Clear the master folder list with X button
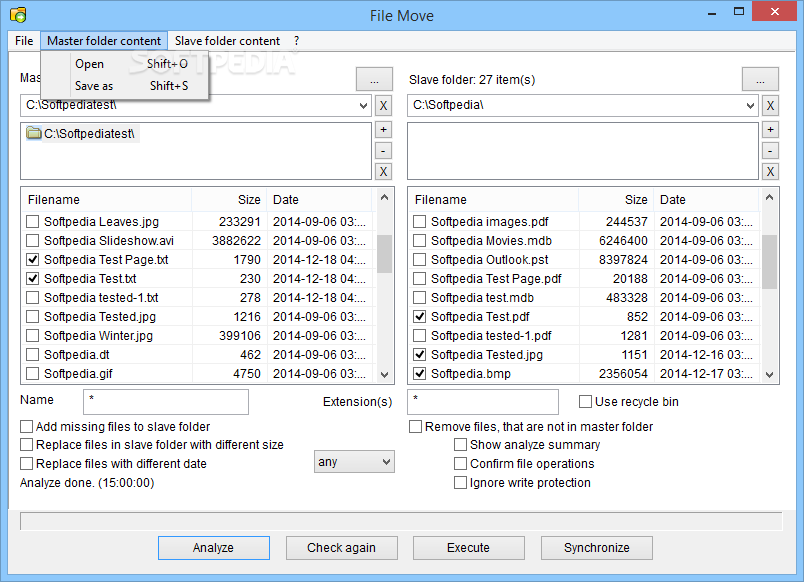This screenshot has height=582, width=804. coord(383,171)
